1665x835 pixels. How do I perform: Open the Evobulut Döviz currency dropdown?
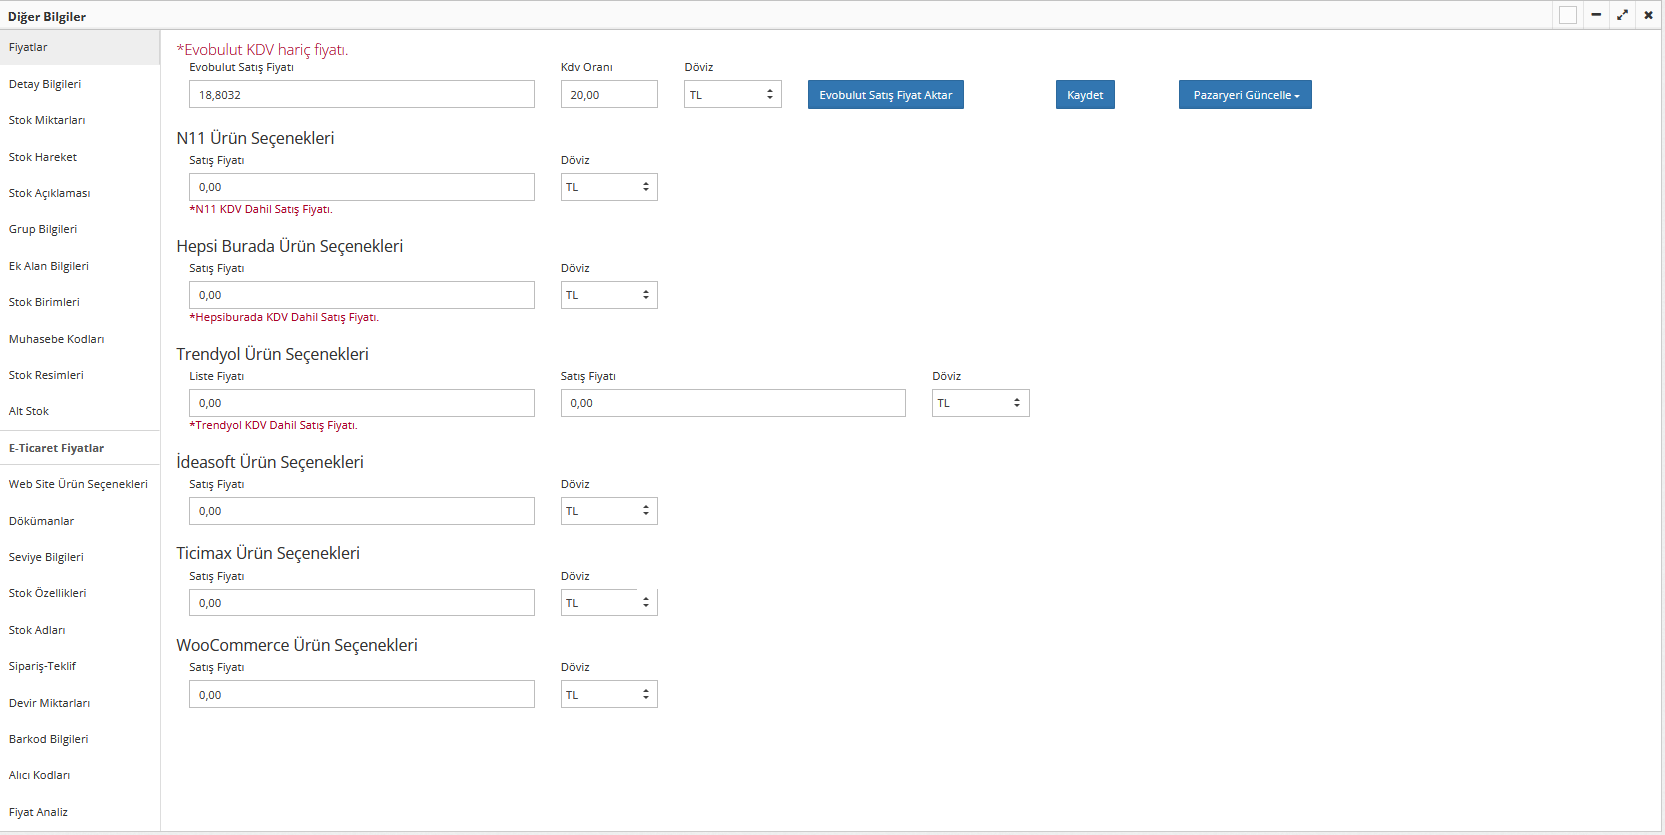tap(732, 95)
